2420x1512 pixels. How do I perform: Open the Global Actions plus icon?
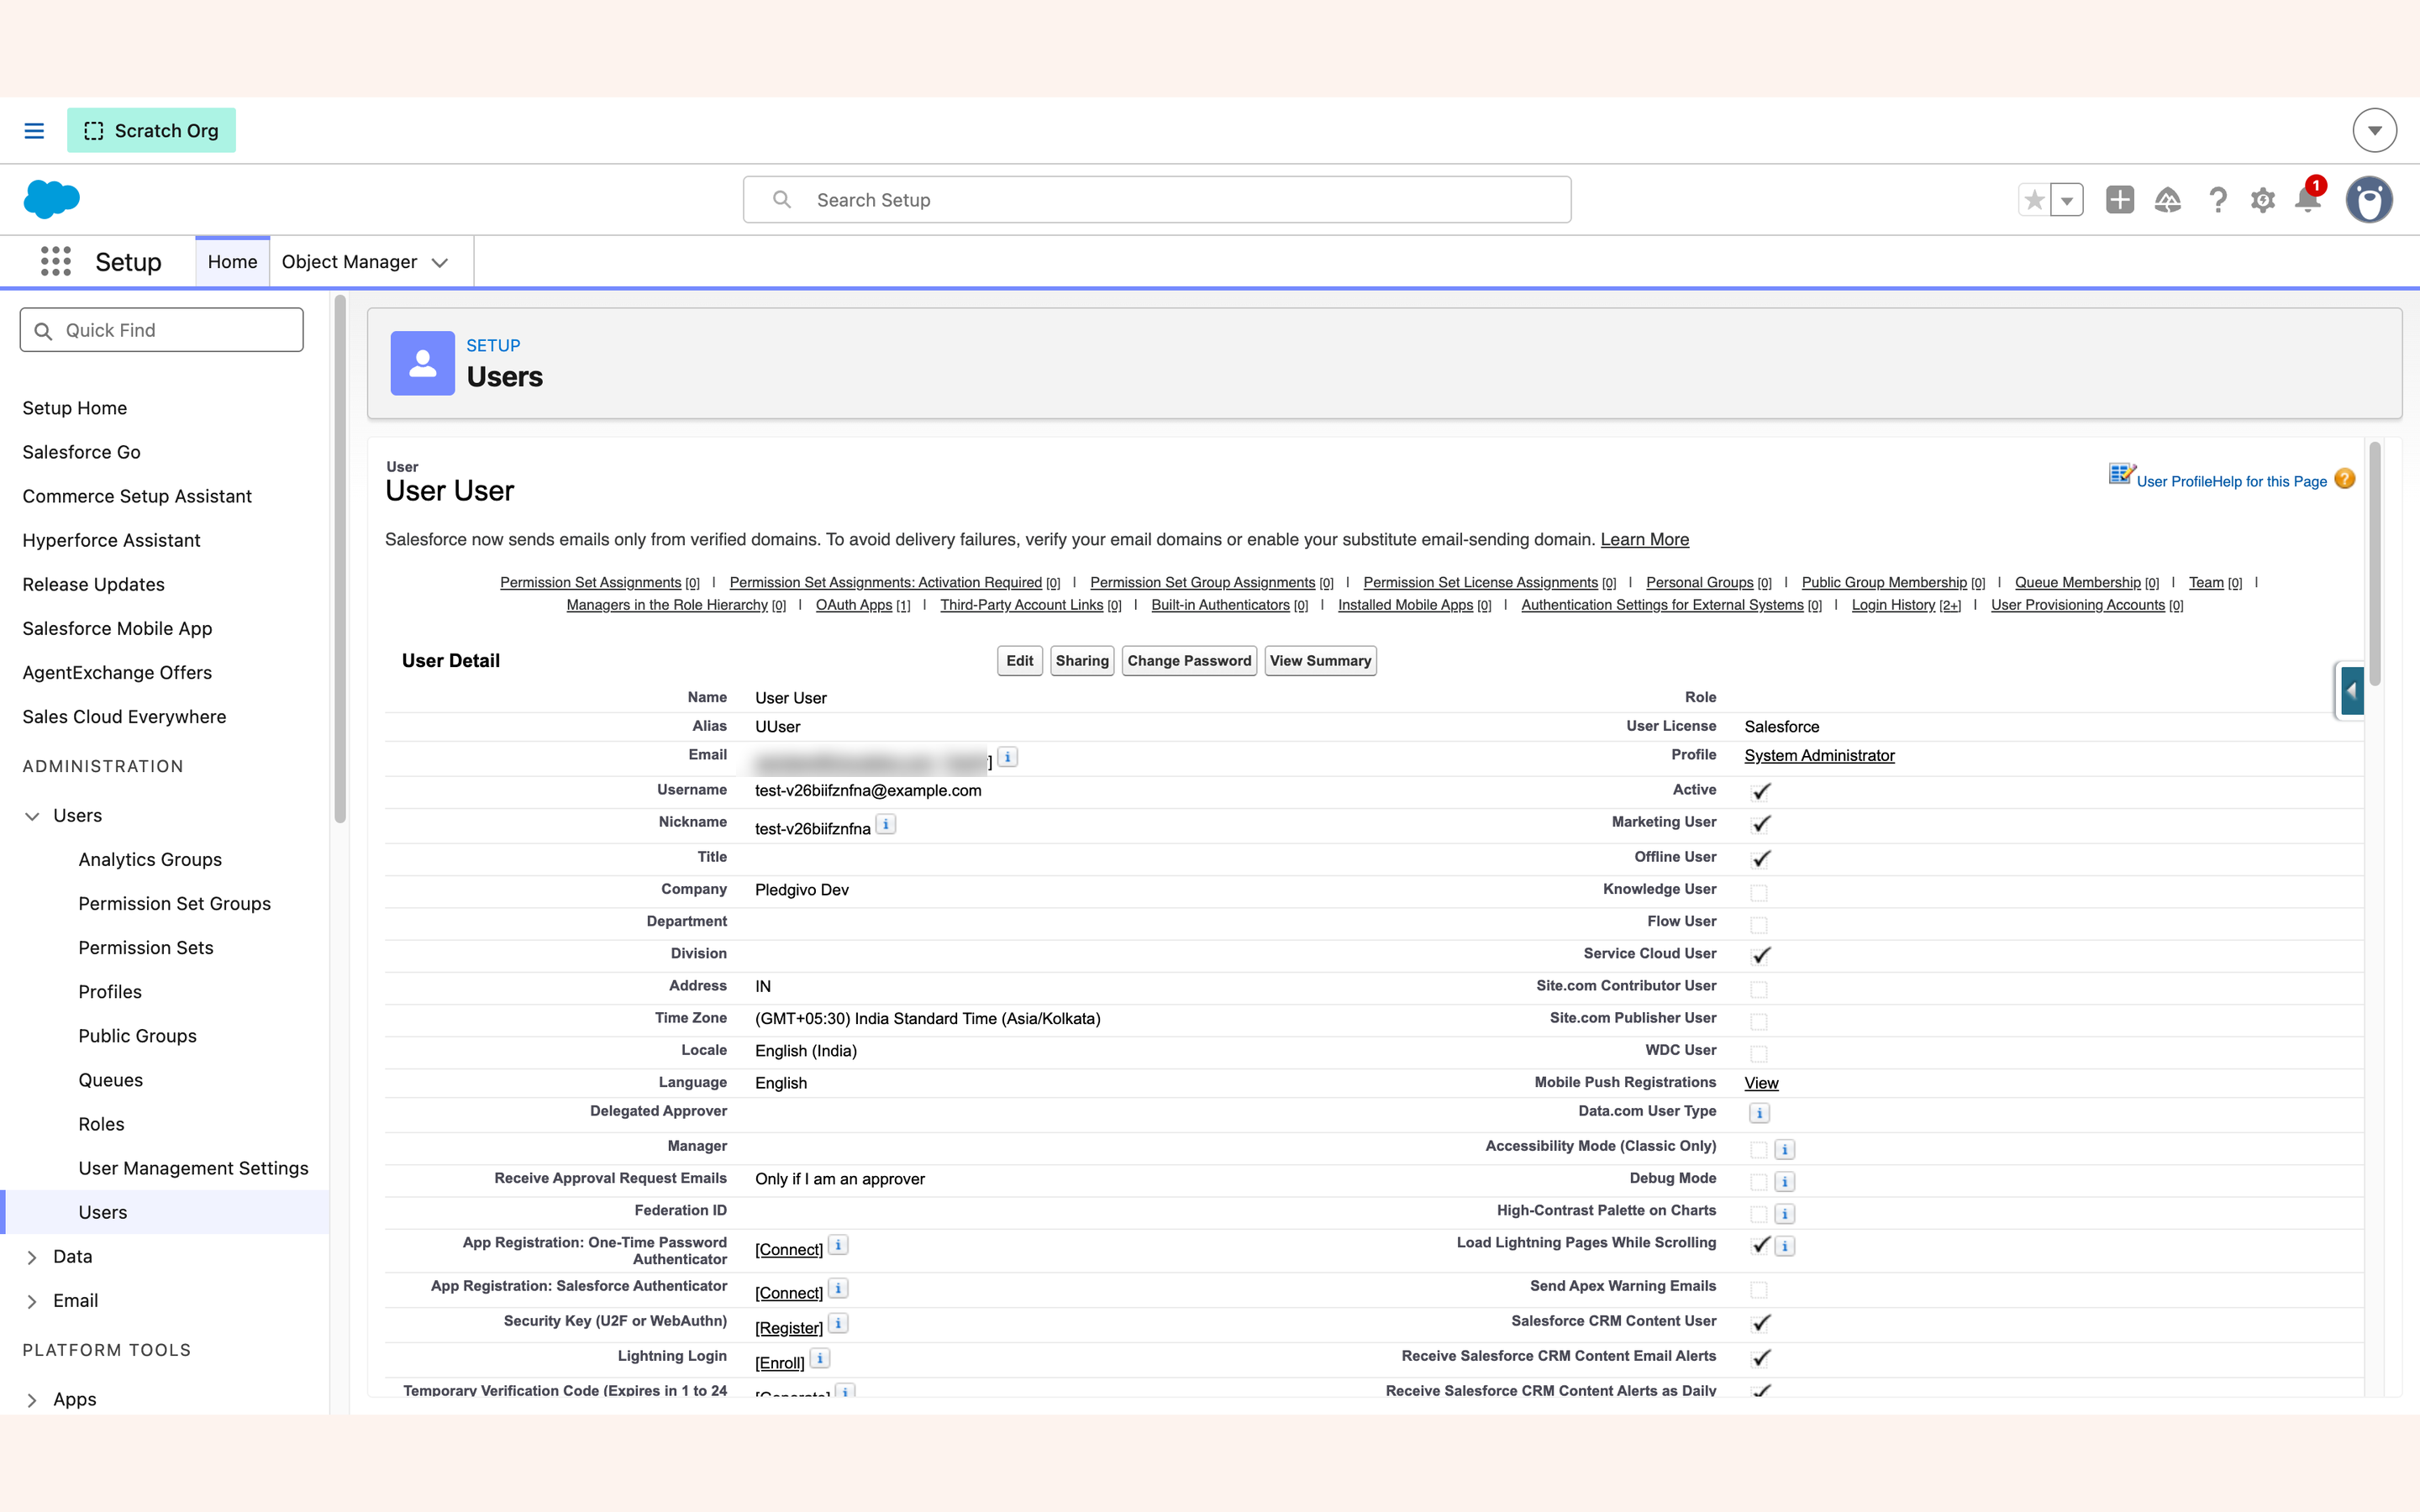coord(2120,200)
